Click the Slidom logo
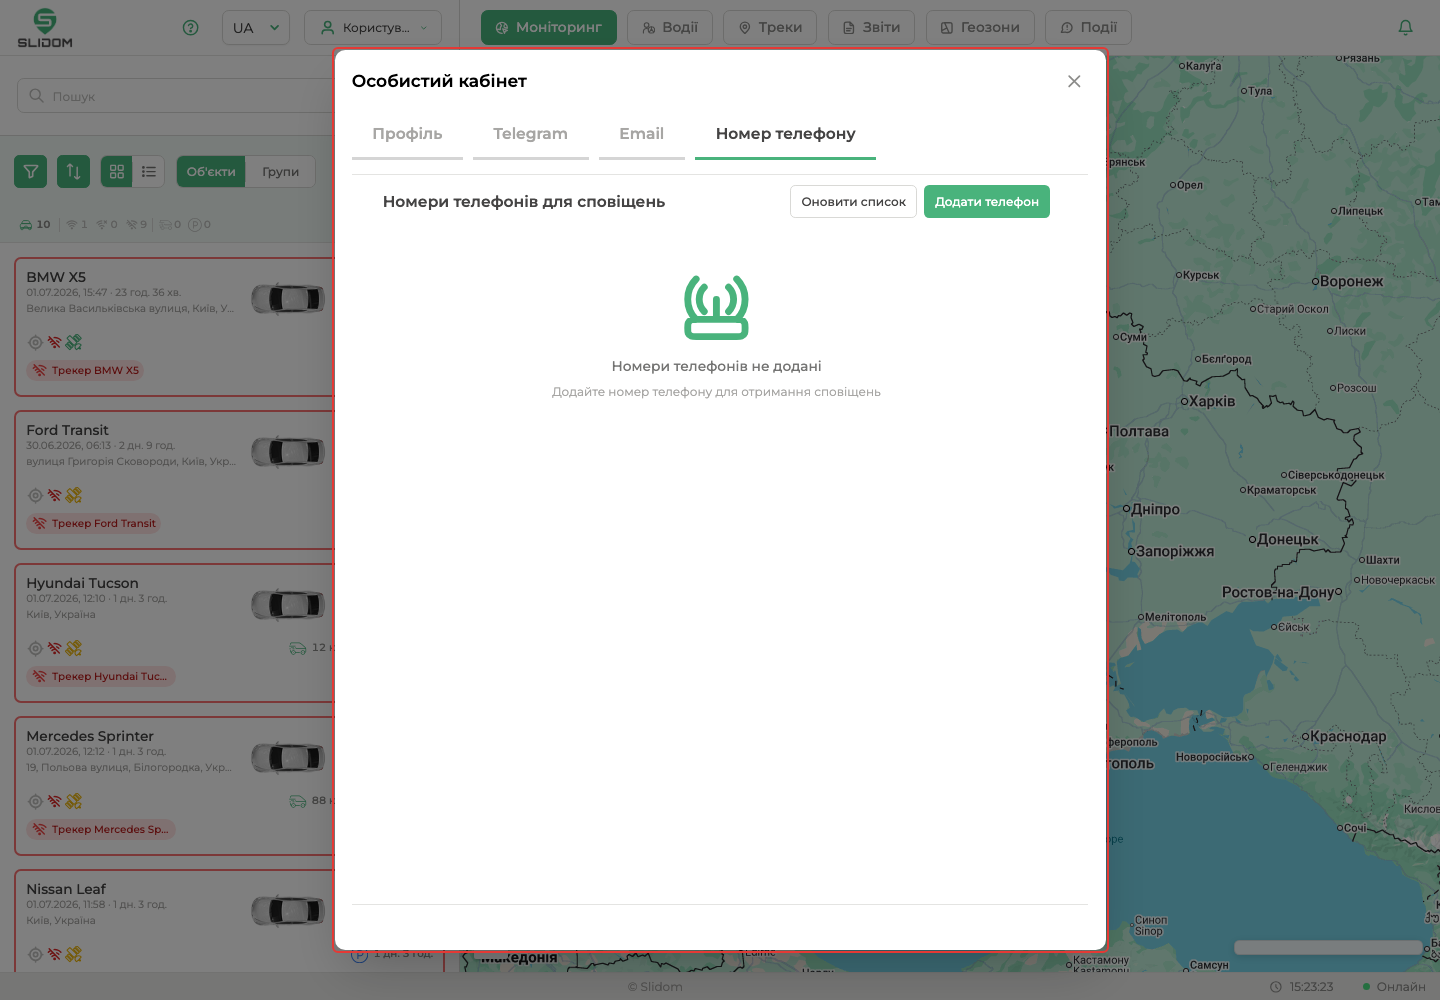Screen dimensions: 1440x1000 (45, 28)
